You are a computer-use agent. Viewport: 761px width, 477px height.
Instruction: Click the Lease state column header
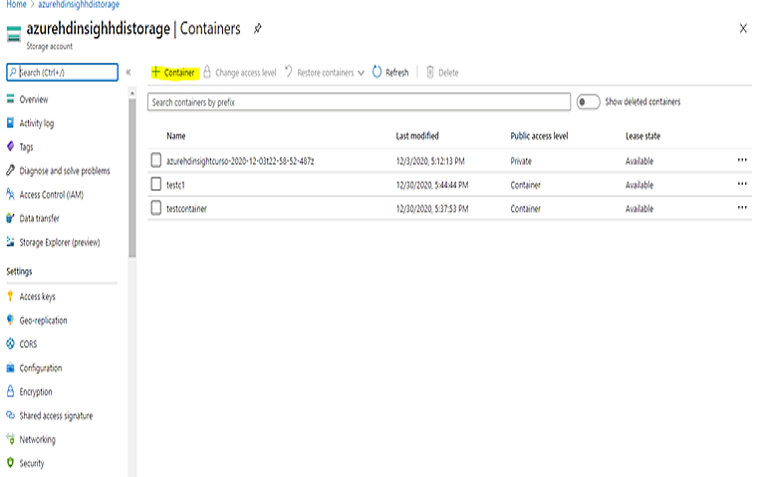[643, 136]
